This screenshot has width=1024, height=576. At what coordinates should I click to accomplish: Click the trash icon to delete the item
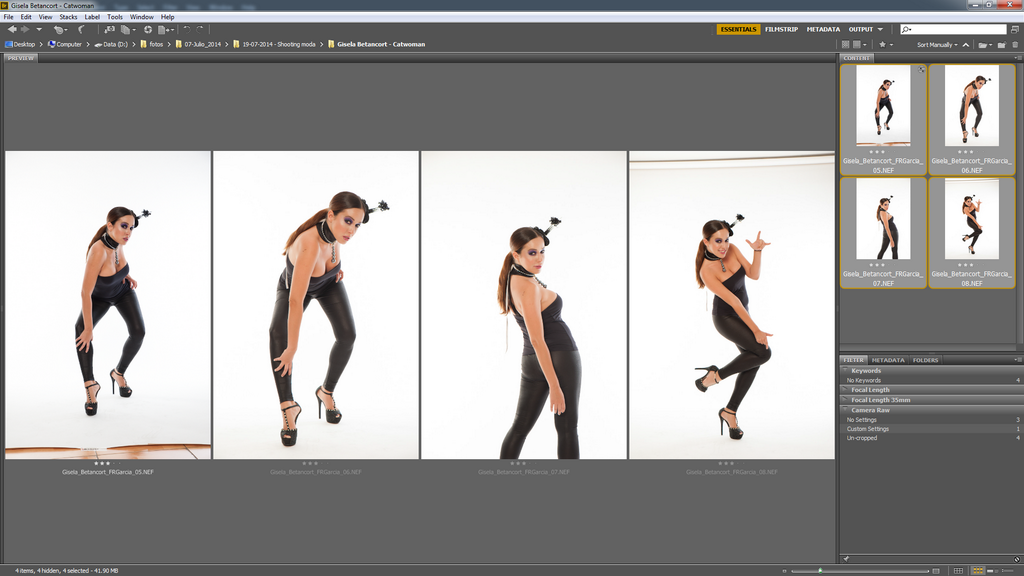coord(1015,44)
